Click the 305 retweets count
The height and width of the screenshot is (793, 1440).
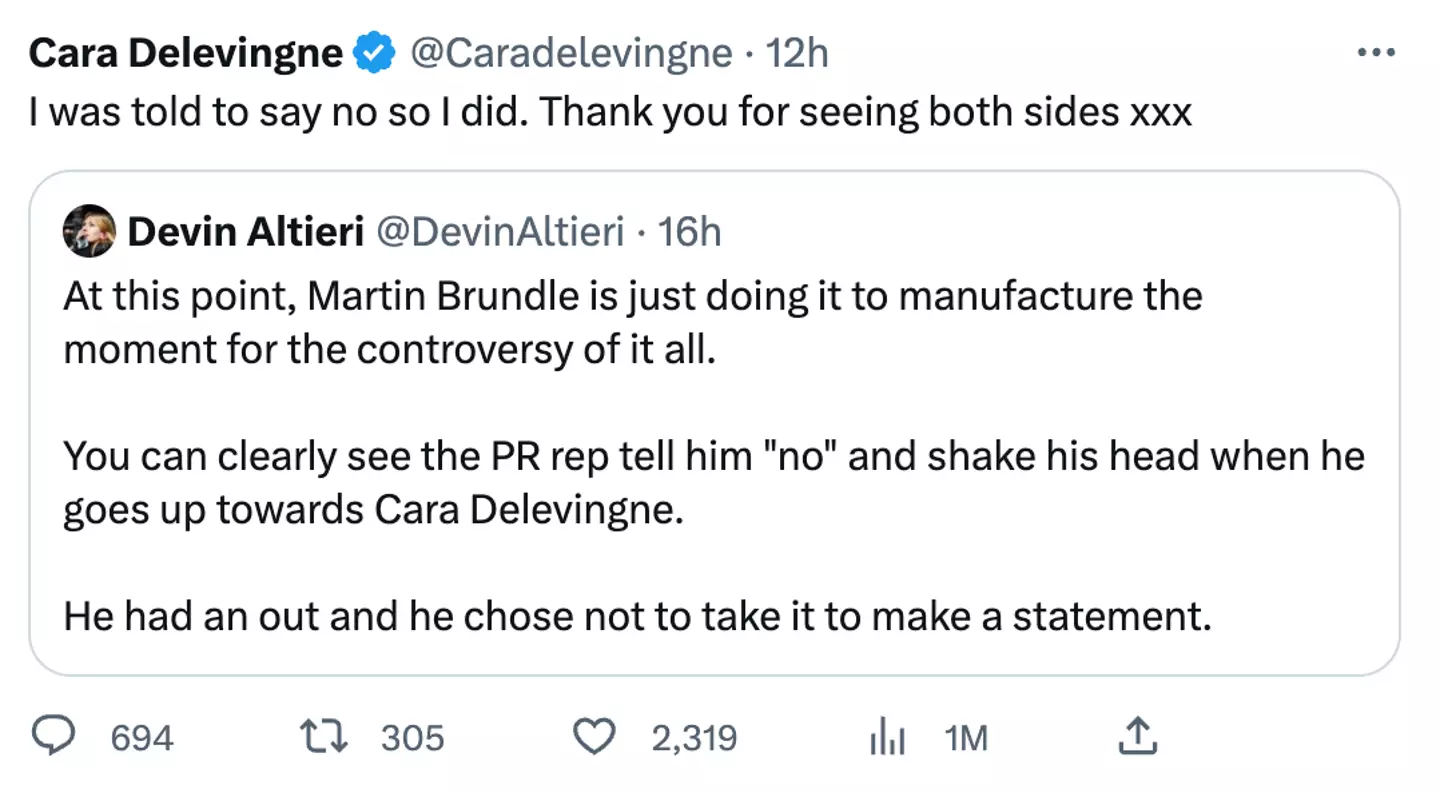tap(412, 739)
